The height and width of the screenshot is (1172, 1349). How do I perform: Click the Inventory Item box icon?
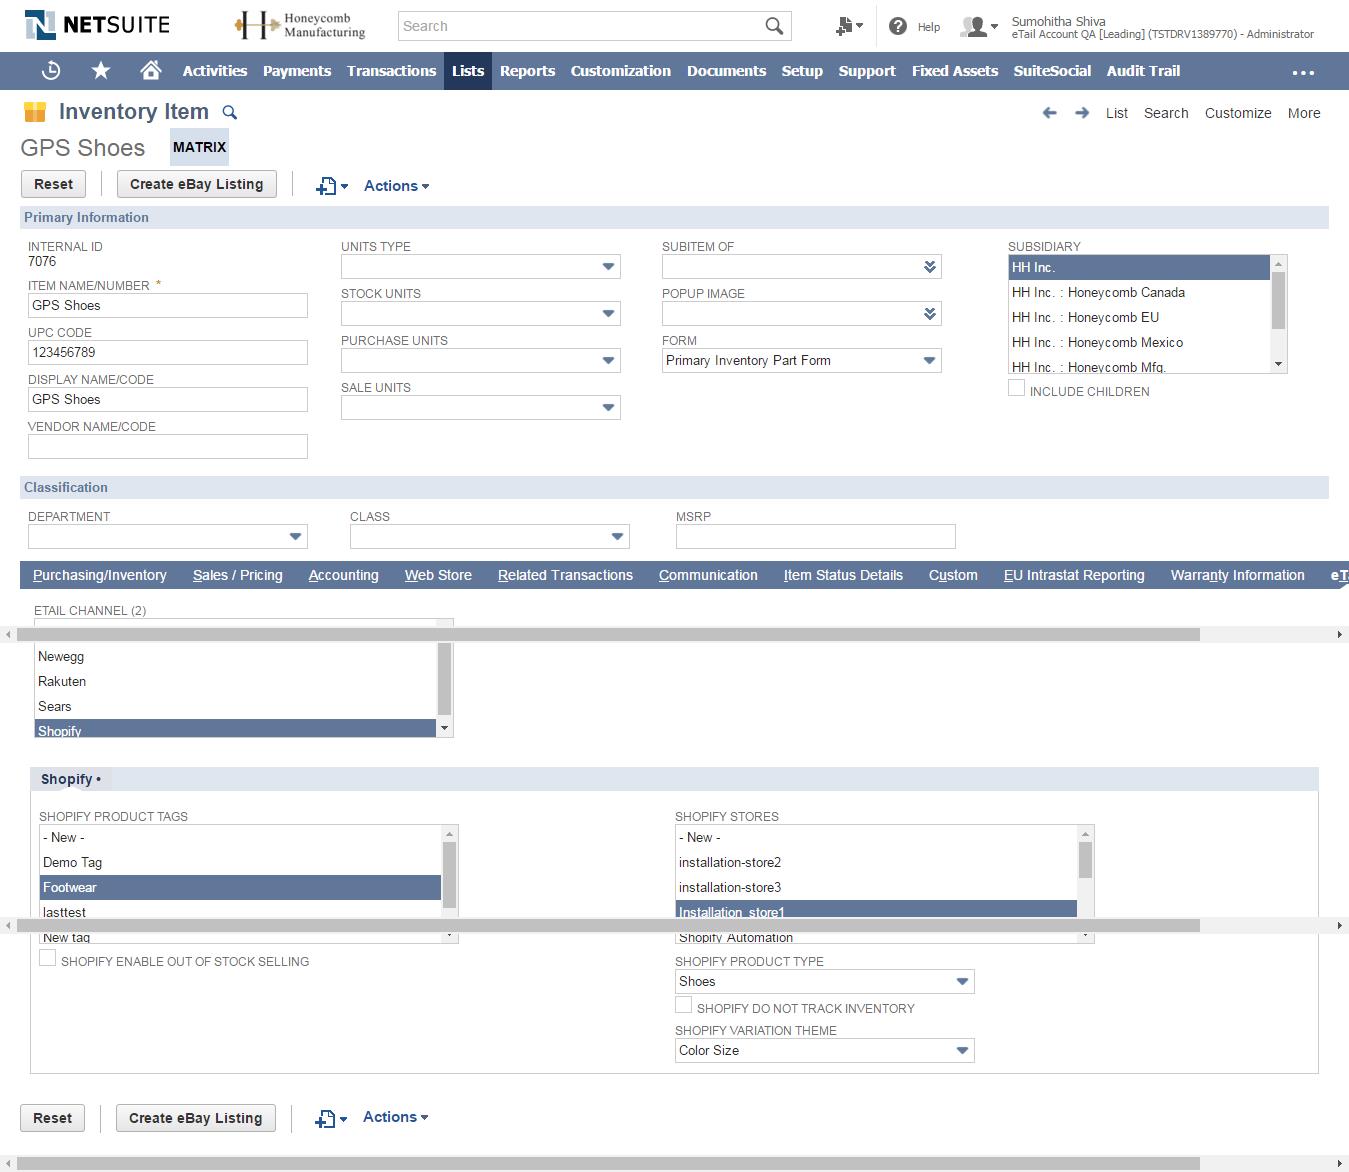coord(35,111)
